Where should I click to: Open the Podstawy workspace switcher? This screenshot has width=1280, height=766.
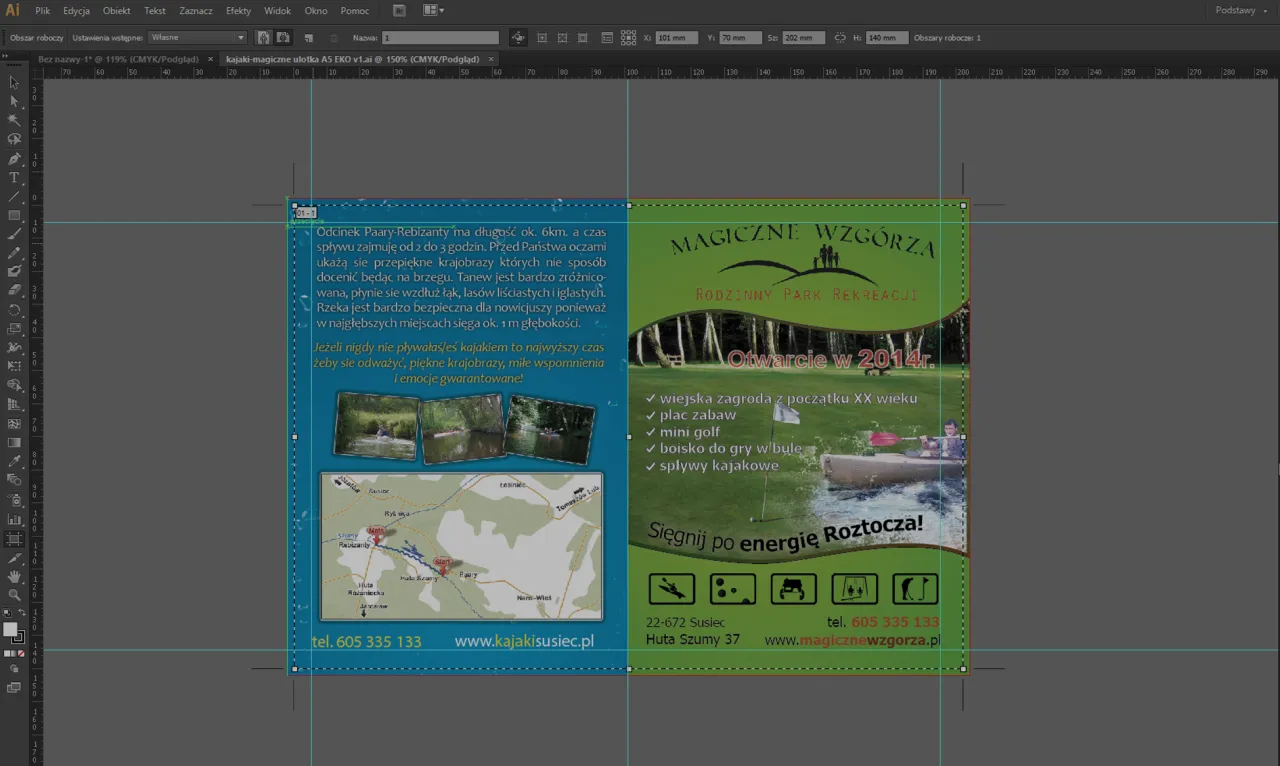tap(1237, 10)
